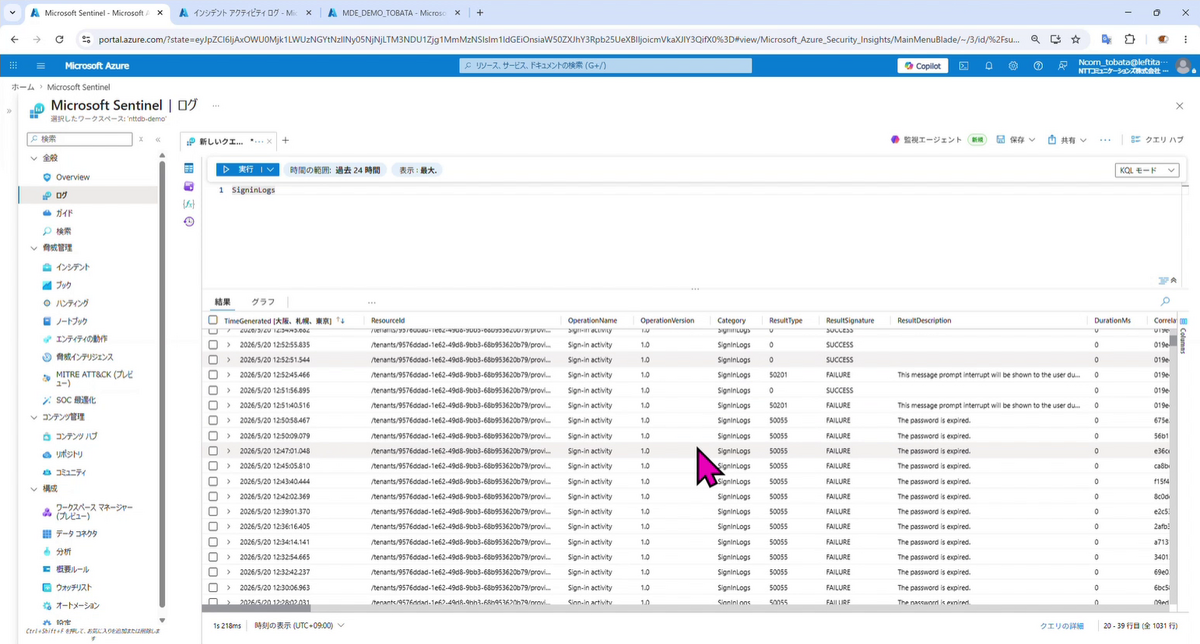Switch to the 結果 tab

point(223,301)
